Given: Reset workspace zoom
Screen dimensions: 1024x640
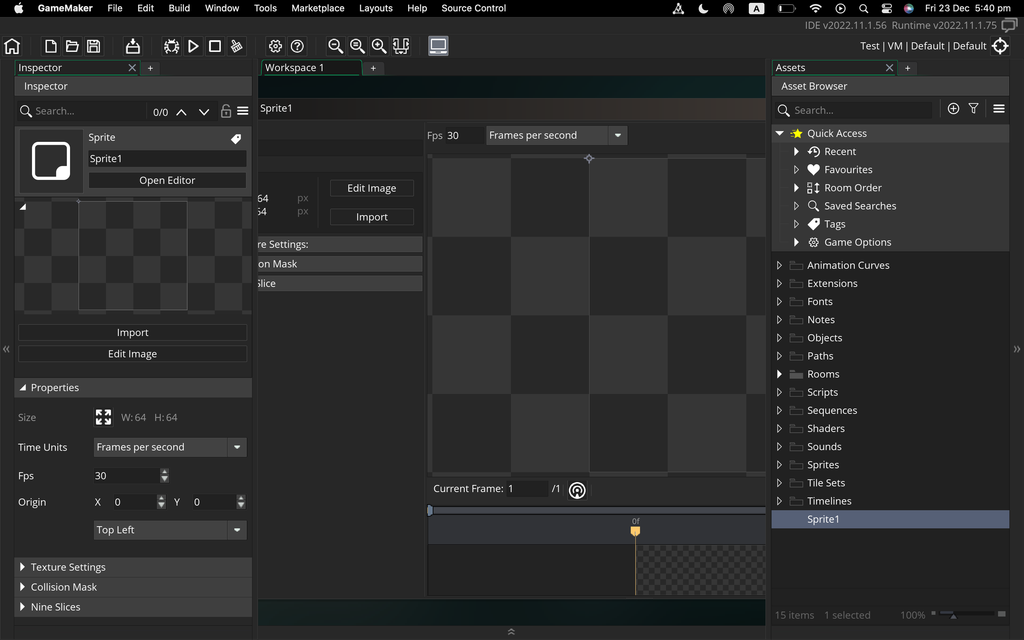Looking at the screenshot, I should coord(357,46).
